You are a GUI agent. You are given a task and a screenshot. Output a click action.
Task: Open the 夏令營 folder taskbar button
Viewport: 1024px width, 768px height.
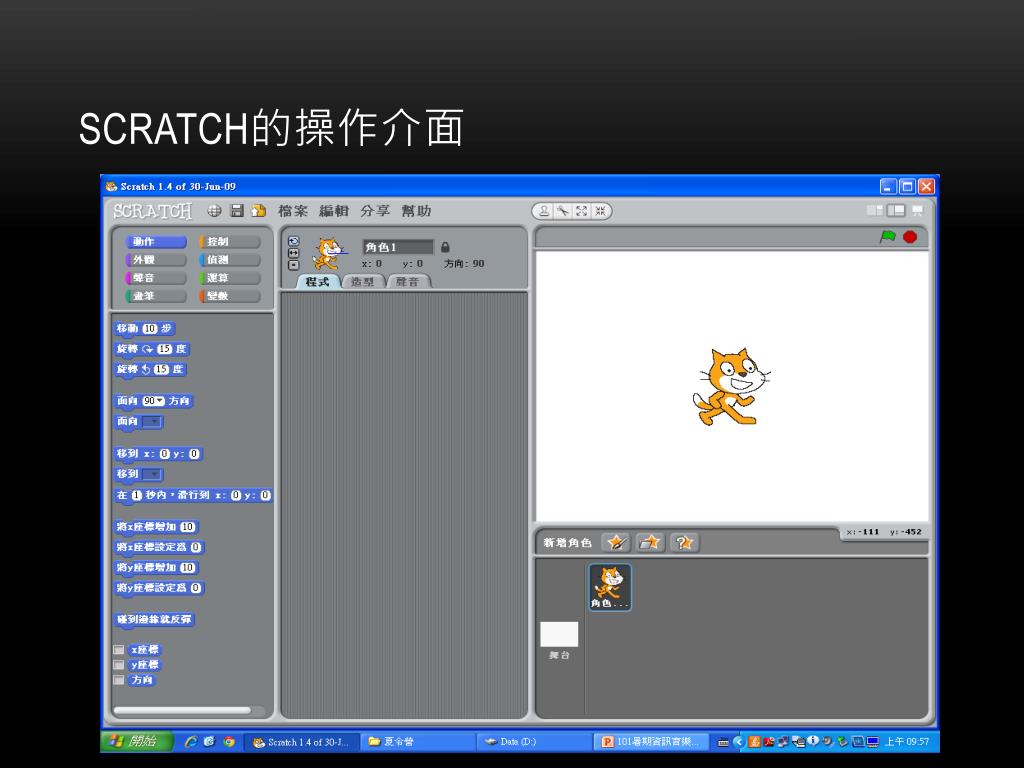click(417, 742)
